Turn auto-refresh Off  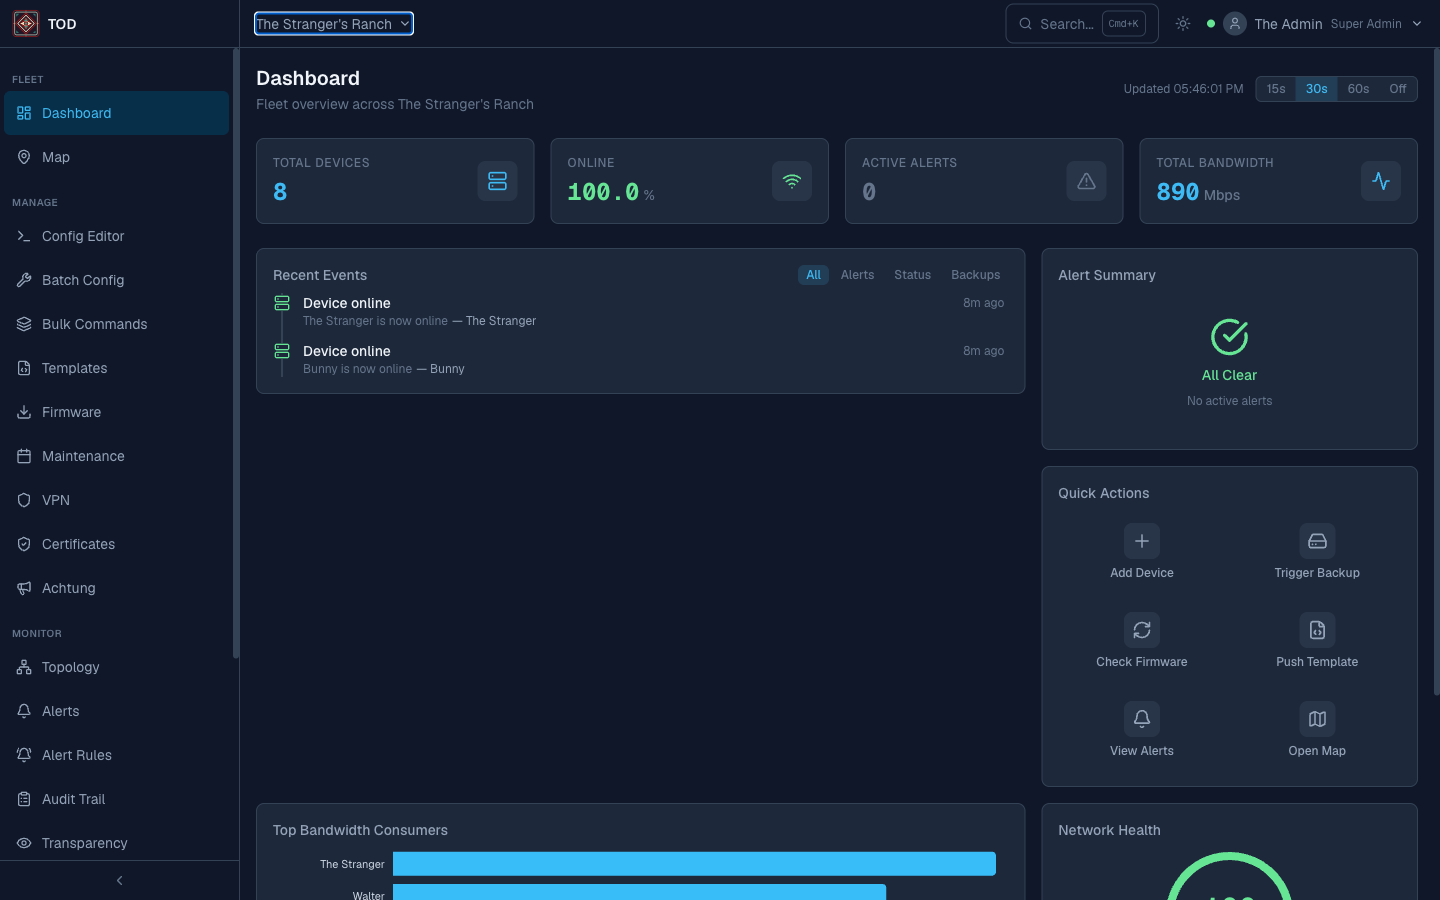click(x=1397, y=89)
